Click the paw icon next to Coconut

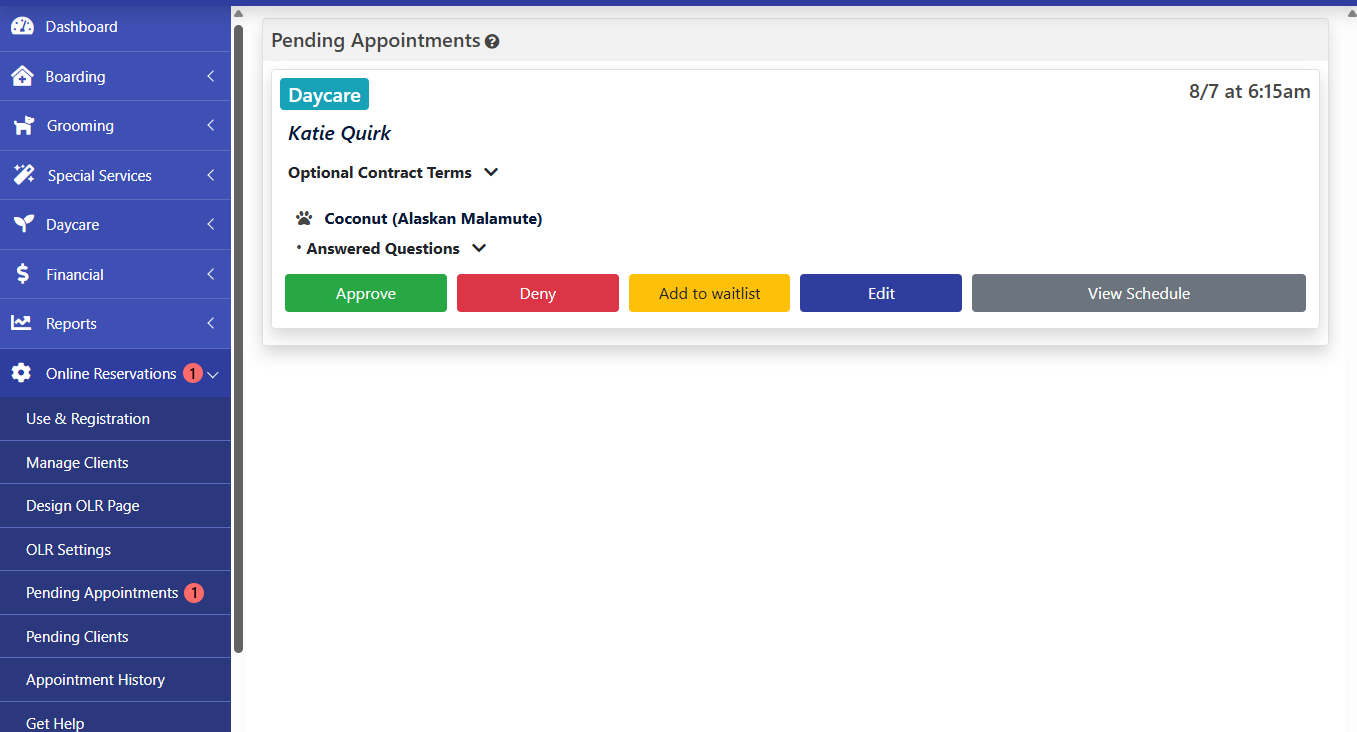[304, 218]
